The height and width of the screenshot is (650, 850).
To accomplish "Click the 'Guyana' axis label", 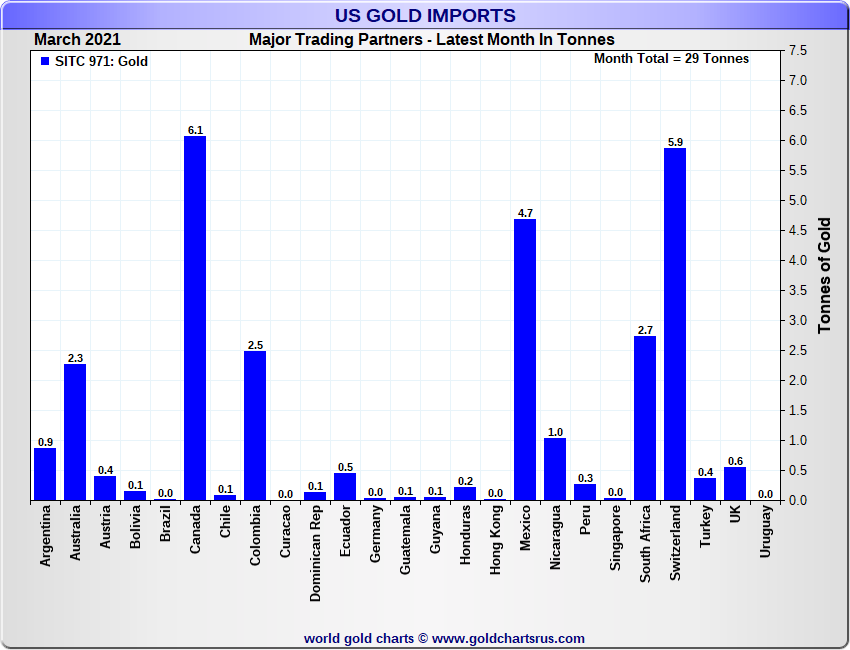I will pos(435,530).
